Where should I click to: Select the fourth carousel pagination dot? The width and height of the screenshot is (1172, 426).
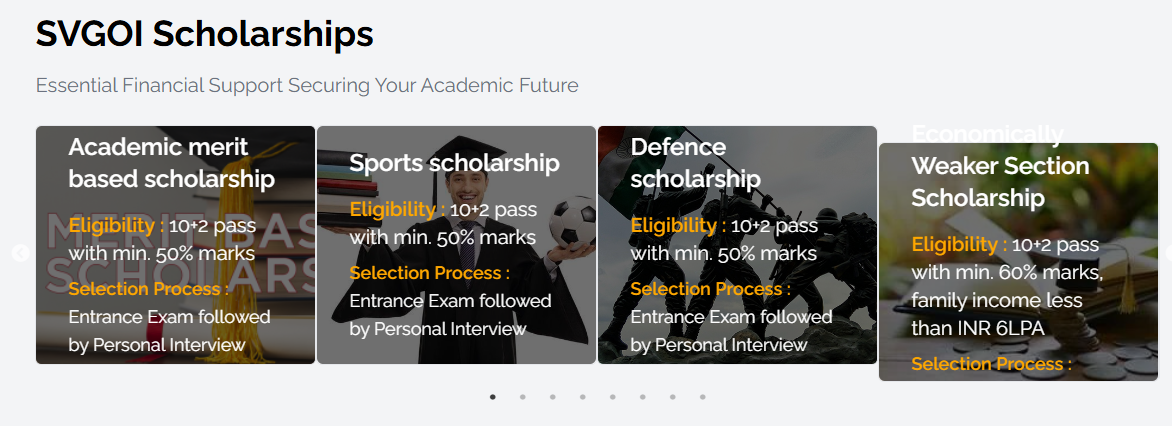click(583, 397)
